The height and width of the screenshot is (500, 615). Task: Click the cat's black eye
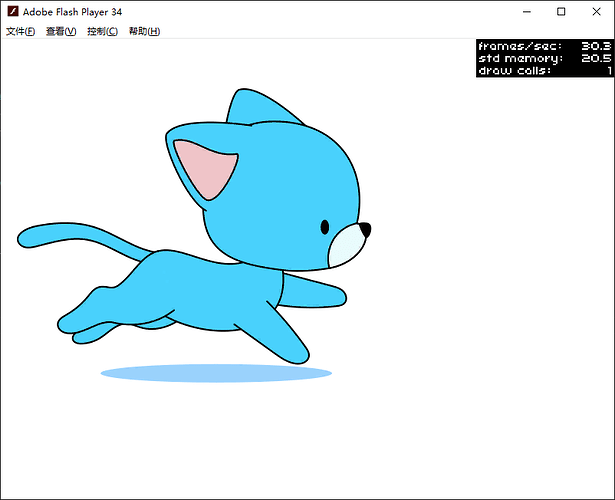coord(325,227)
